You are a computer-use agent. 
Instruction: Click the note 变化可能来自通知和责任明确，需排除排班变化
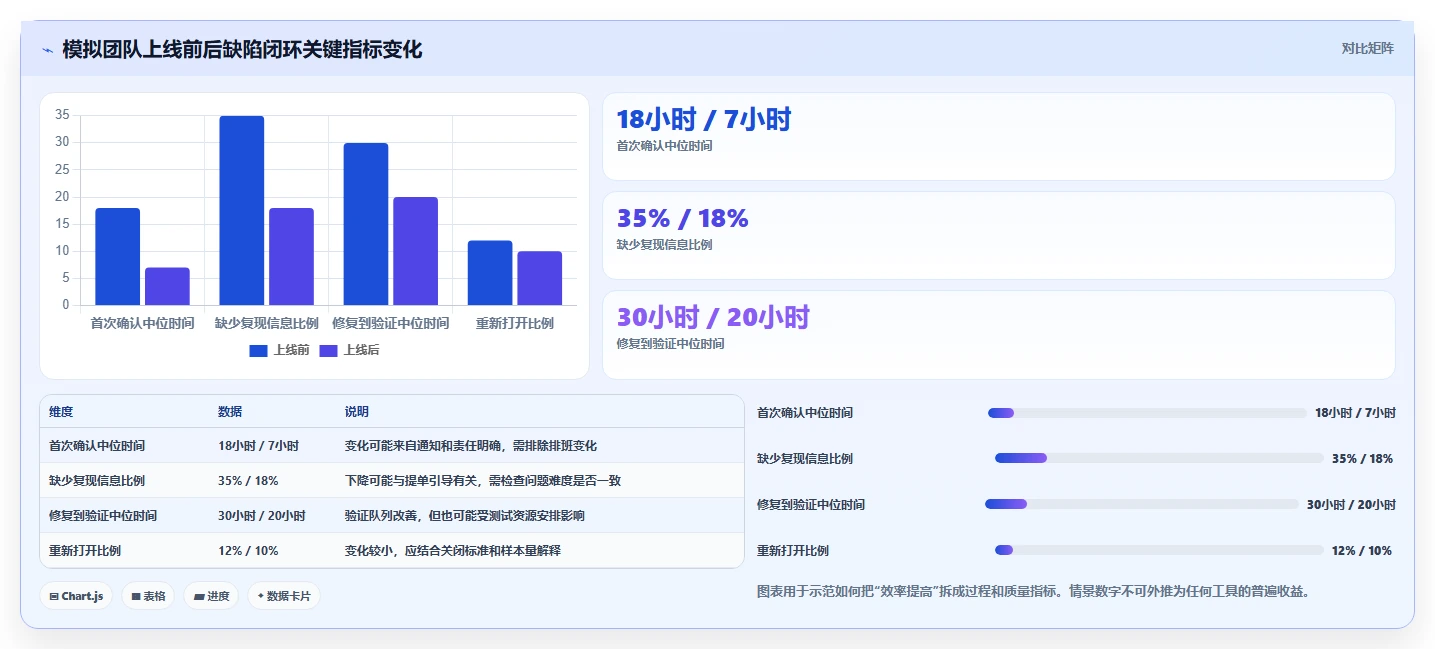click(x=471, y=446)
